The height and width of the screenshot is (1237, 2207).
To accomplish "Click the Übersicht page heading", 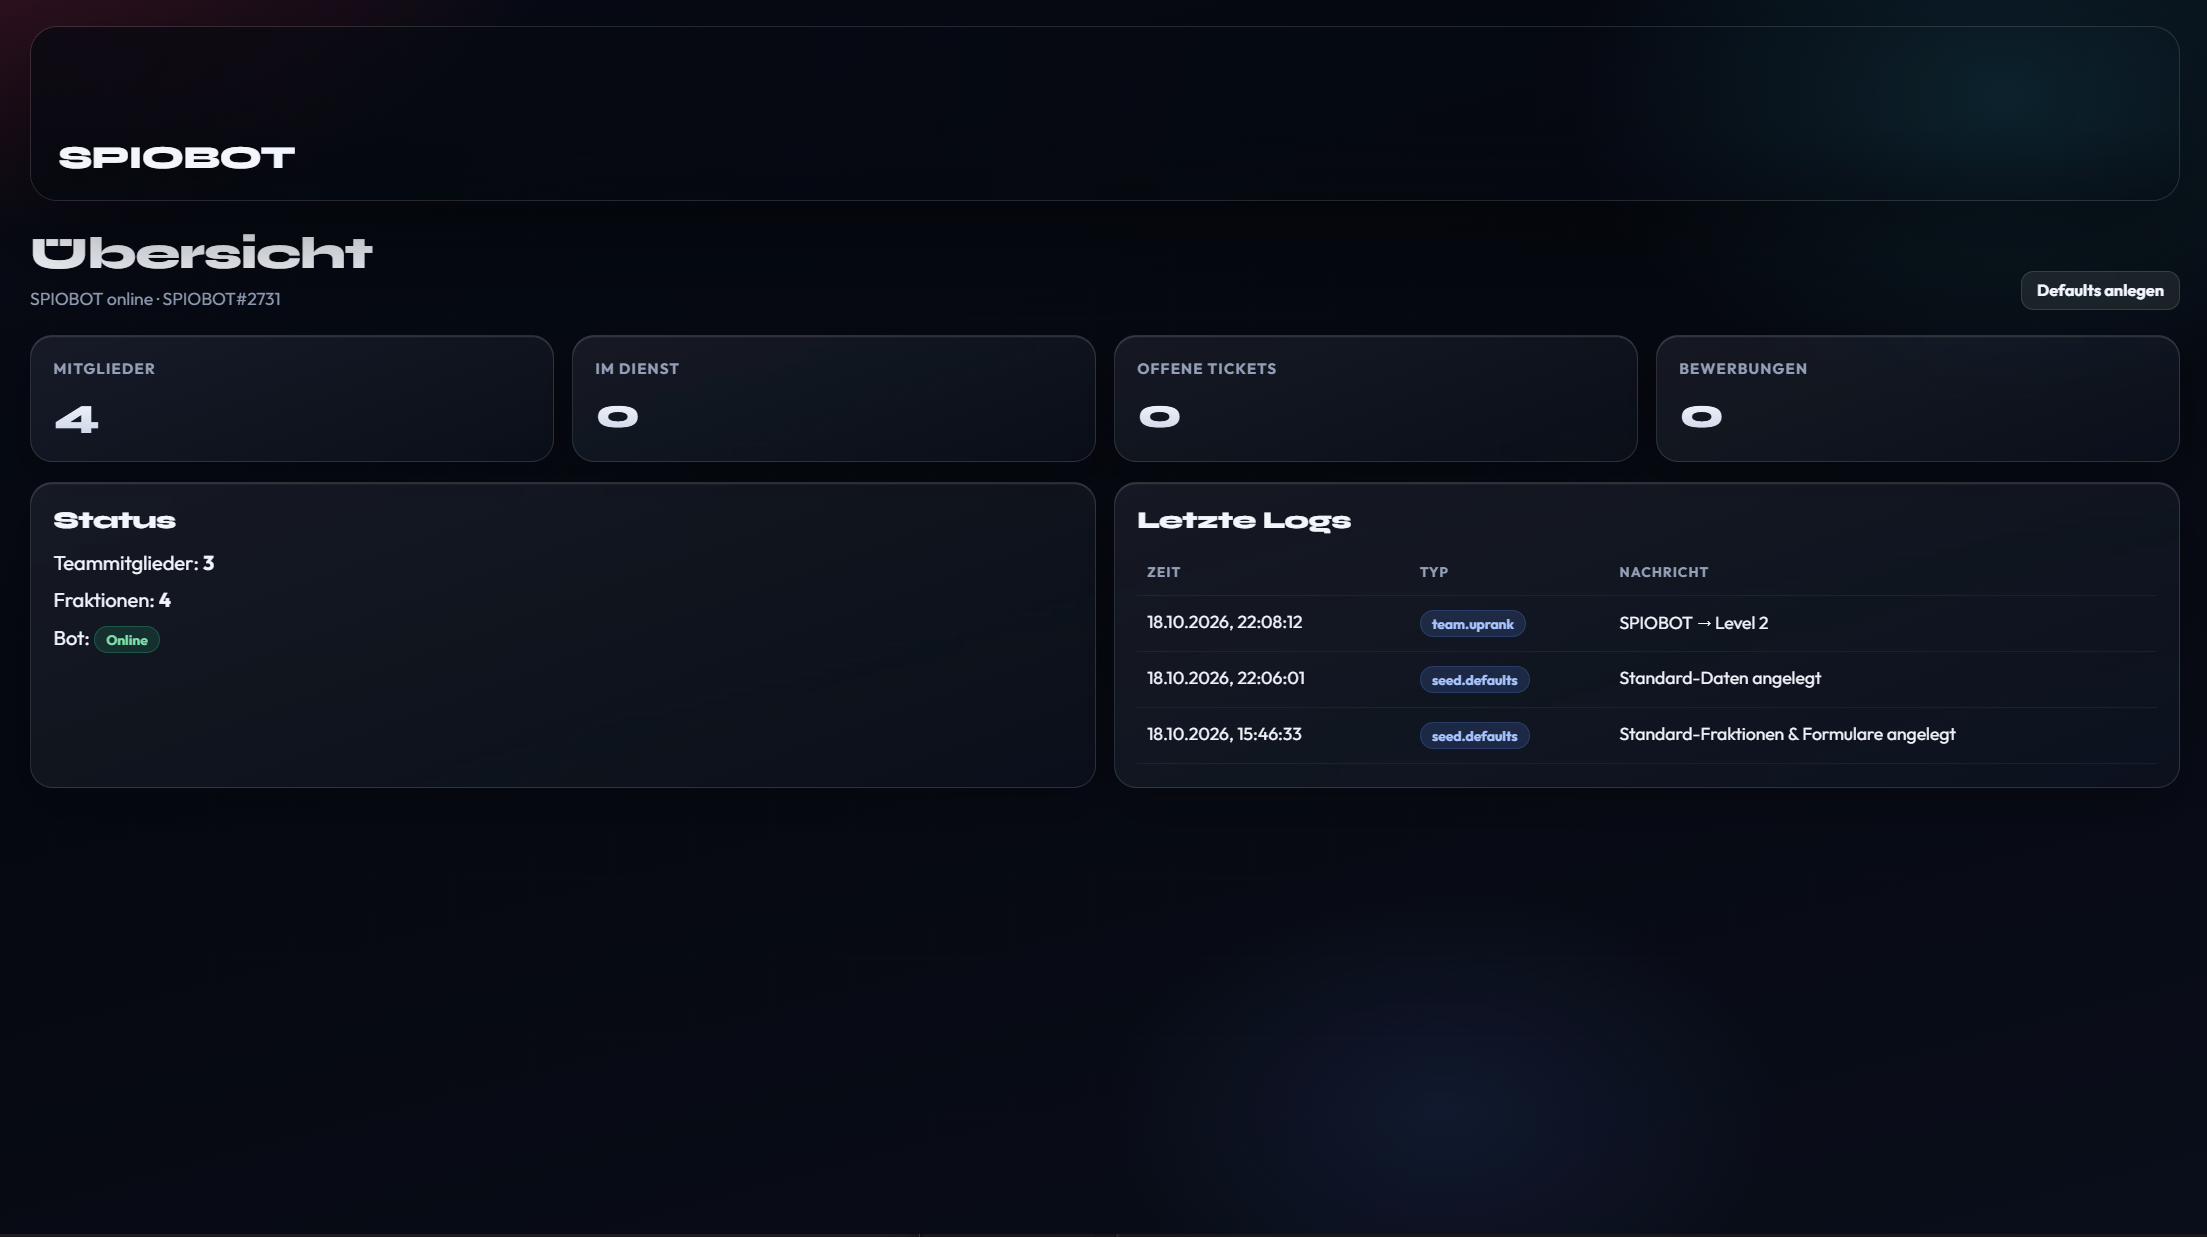I will pyautogui.click(x=201, y=252).
